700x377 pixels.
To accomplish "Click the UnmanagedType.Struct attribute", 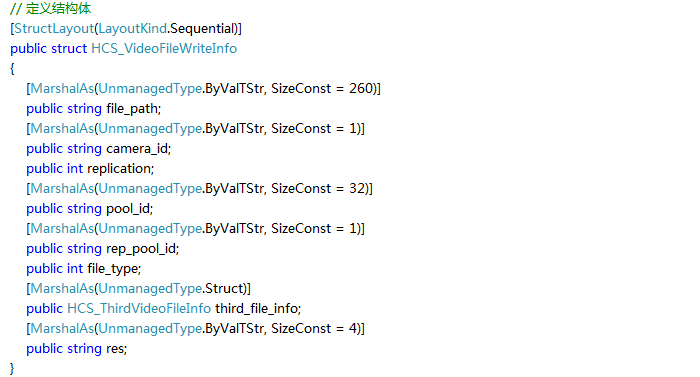I will 172,289.
